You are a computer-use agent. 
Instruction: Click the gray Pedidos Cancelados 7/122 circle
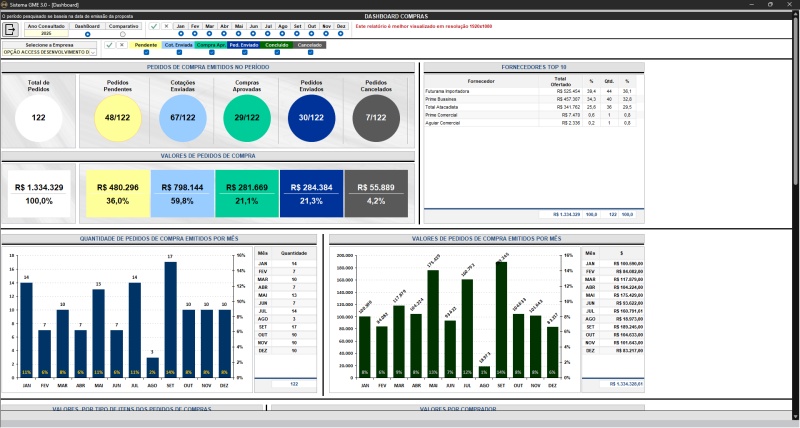(x=376, y=118)
